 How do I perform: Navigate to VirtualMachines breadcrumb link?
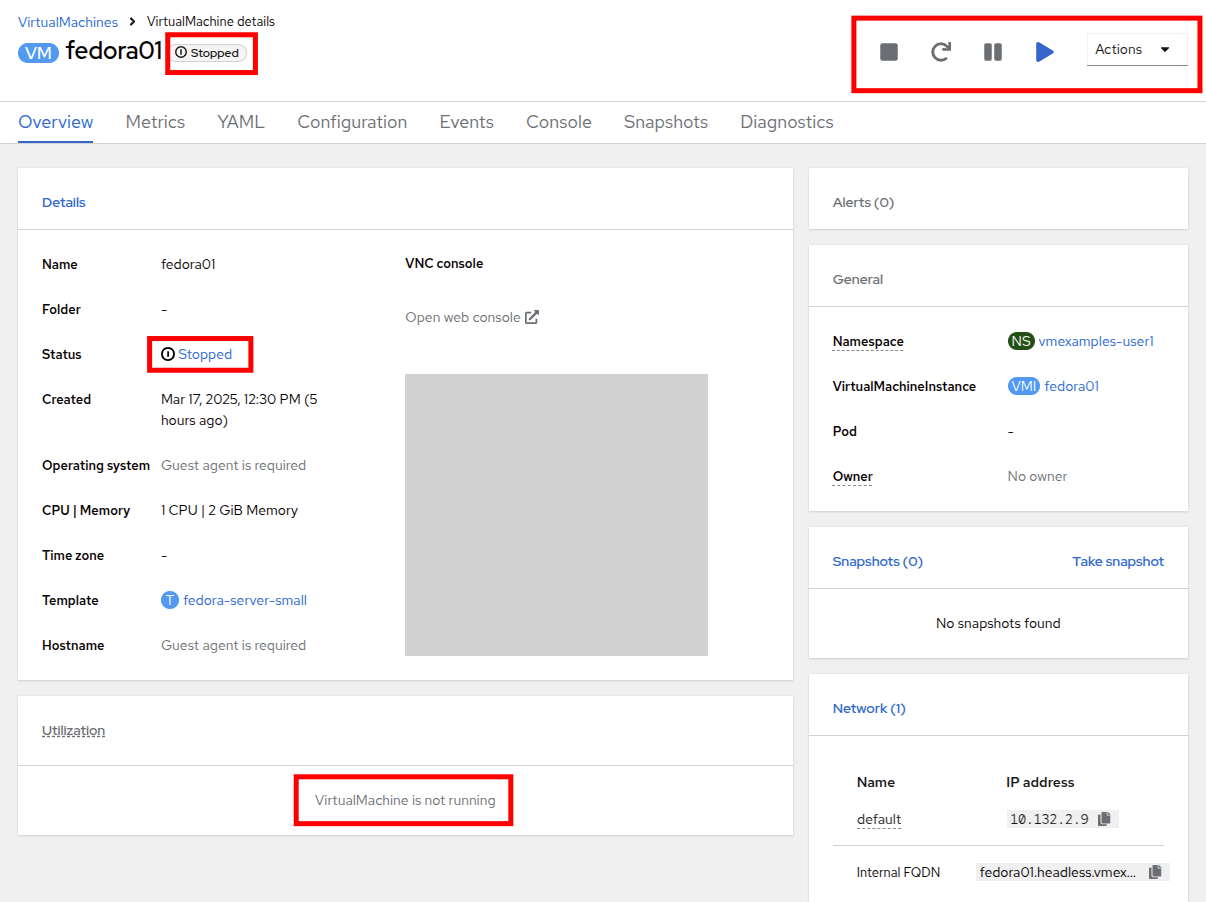coord(68,22)
